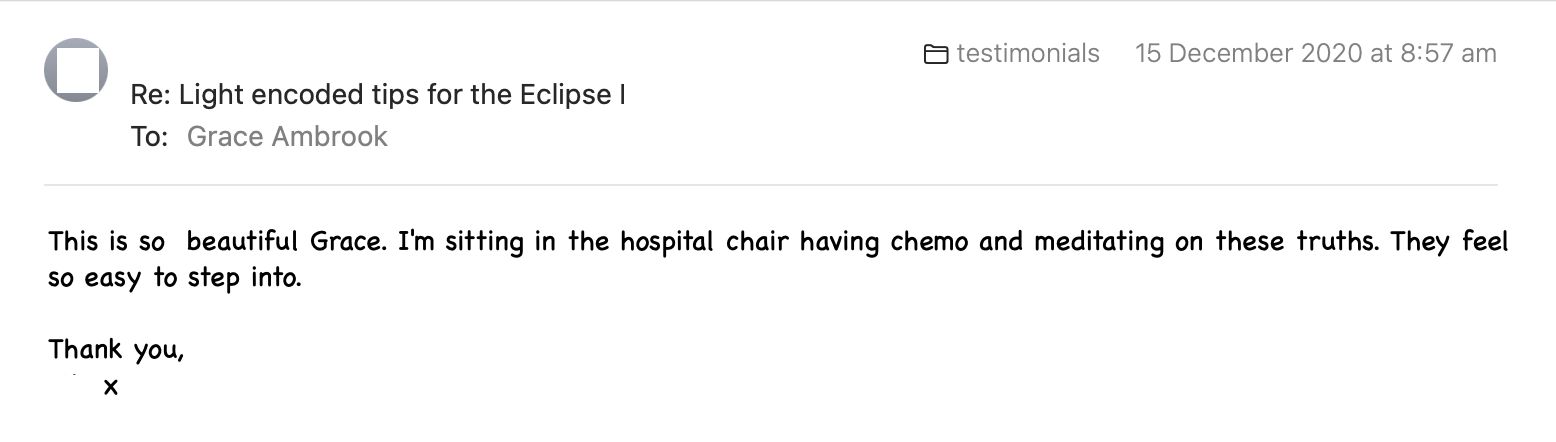This screenshot has width=1556, height=442.
Task: Select recipient Grace Ambrook
Action: pos(287,136)
